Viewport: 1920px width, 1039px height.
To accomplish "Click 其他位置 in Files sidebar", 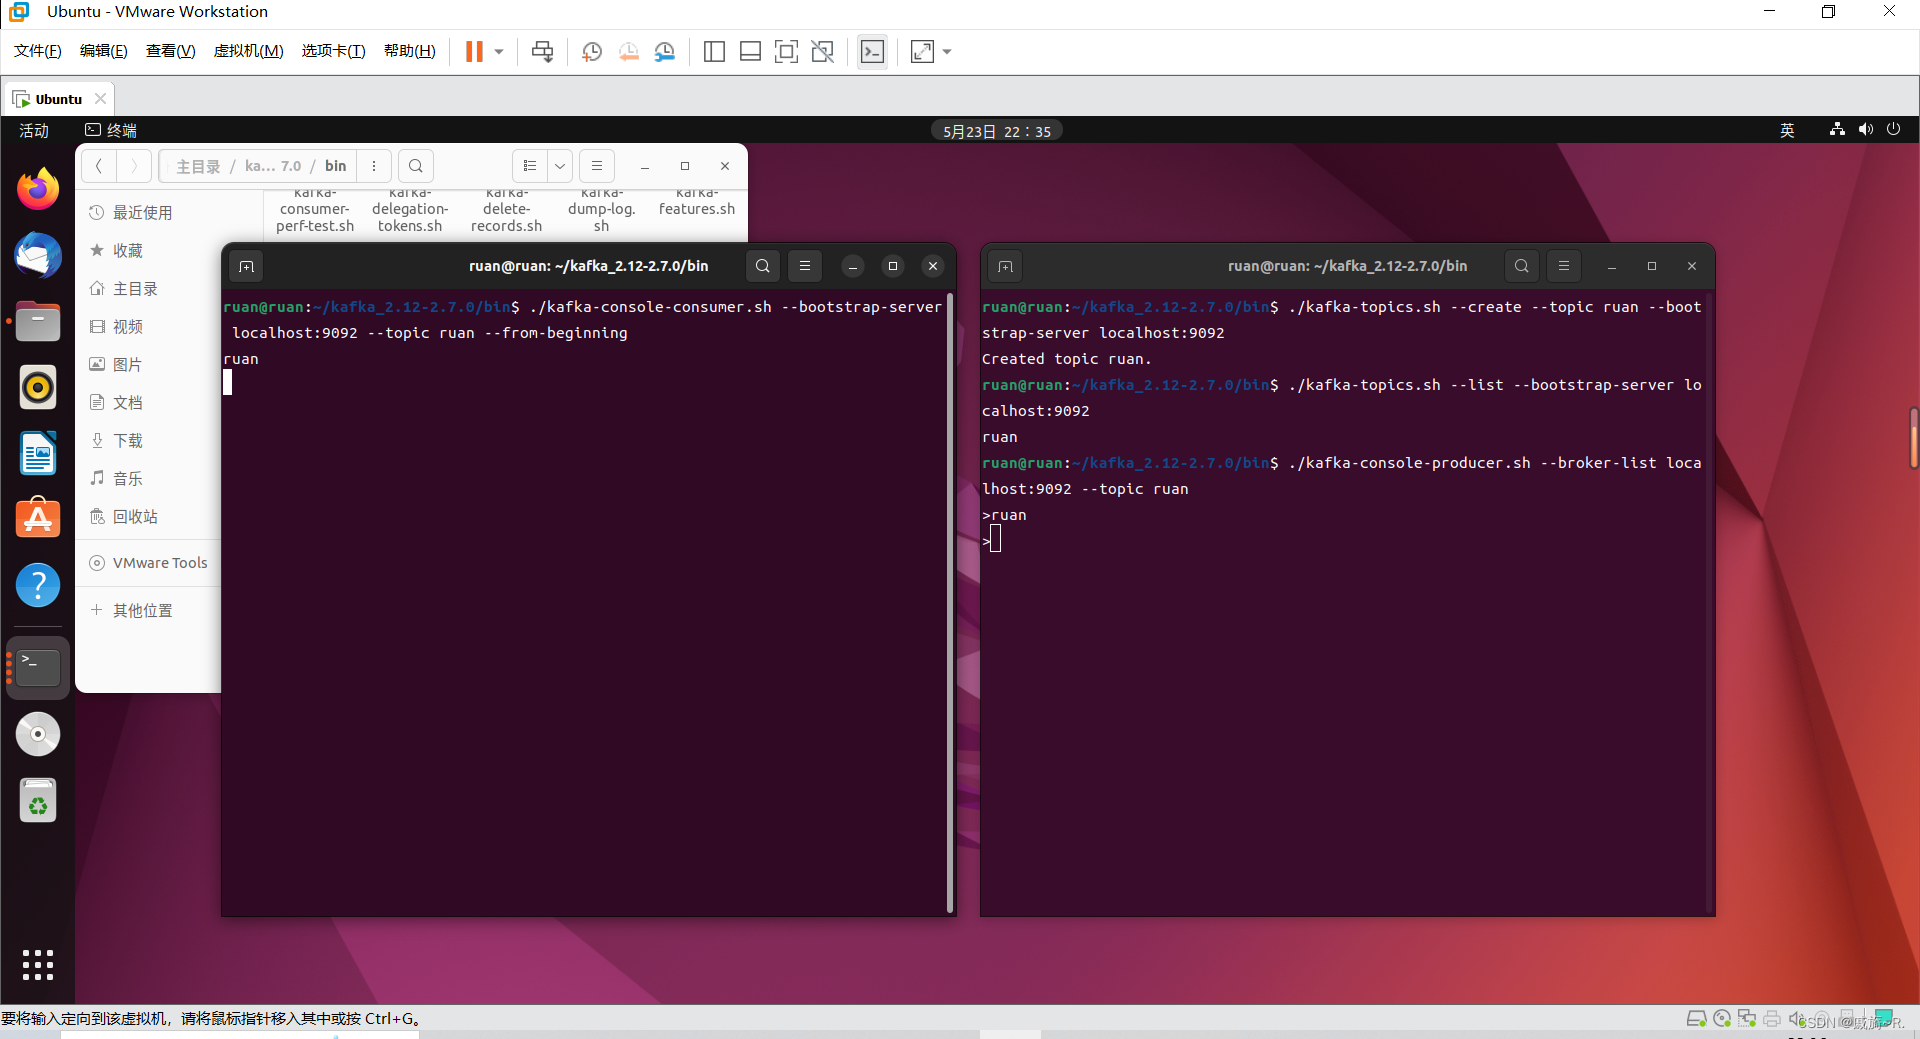I will point(142,610).
